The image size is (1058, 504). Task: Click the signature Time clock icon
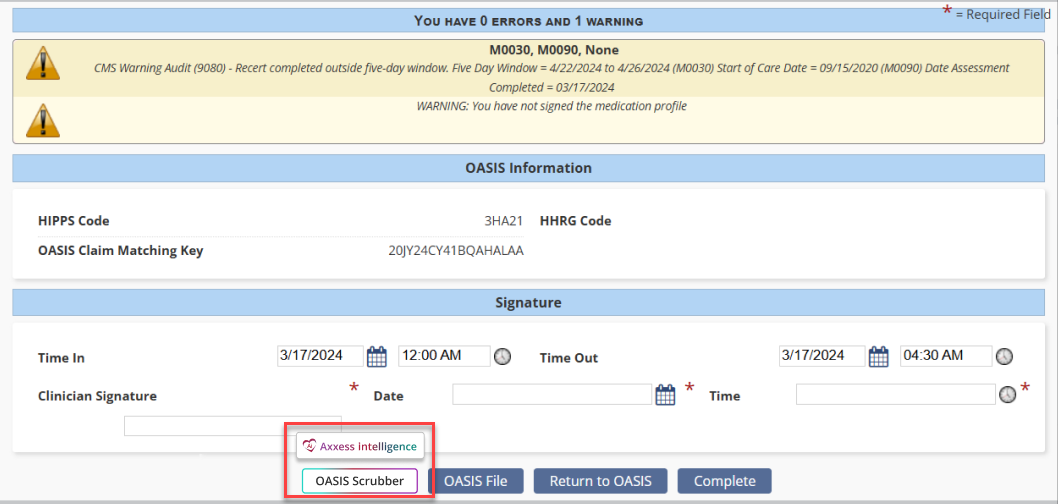(x=1008, y=395)
